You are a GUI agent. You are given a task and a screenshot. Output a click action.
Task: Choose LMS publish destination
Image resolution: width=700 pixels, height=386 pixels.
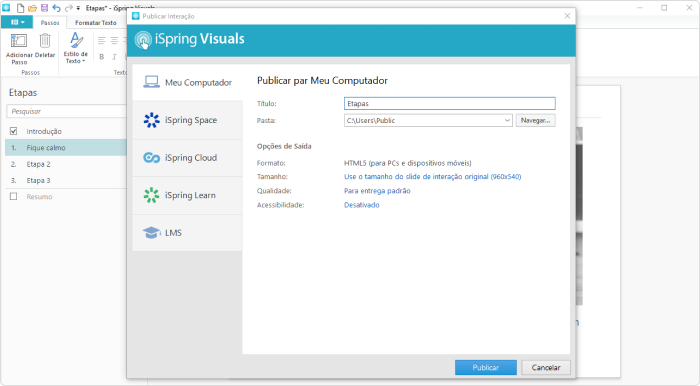(x=188, y=232)
